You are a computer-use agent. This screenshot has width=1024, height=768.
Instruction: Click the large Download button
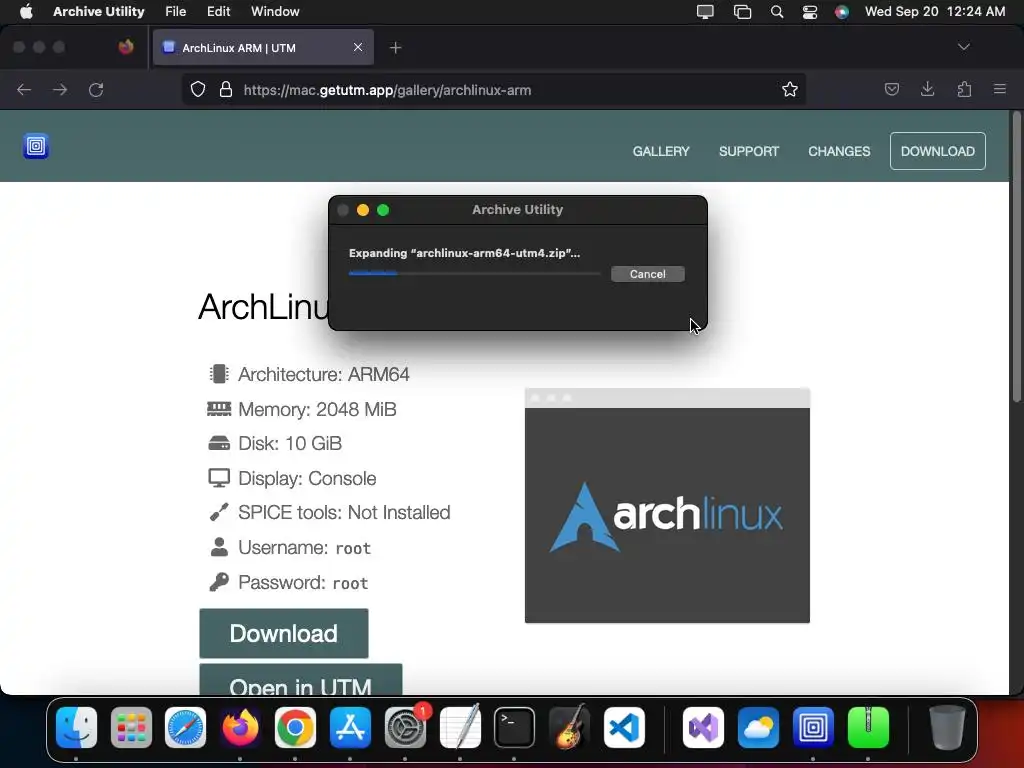pos(283,633)
